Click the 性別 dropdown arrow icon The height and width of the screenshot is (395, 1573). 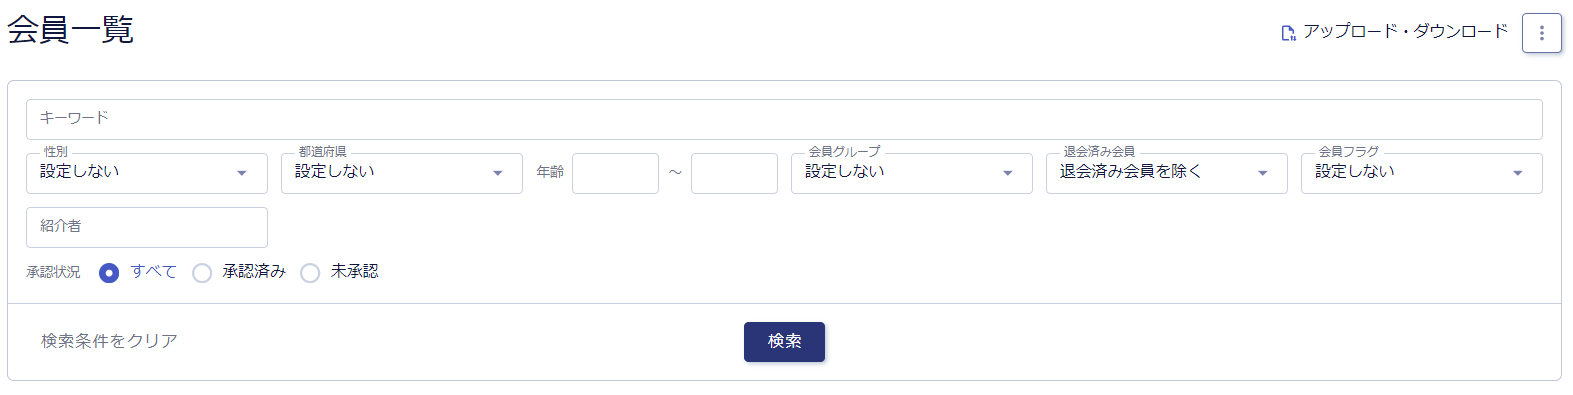242,173
